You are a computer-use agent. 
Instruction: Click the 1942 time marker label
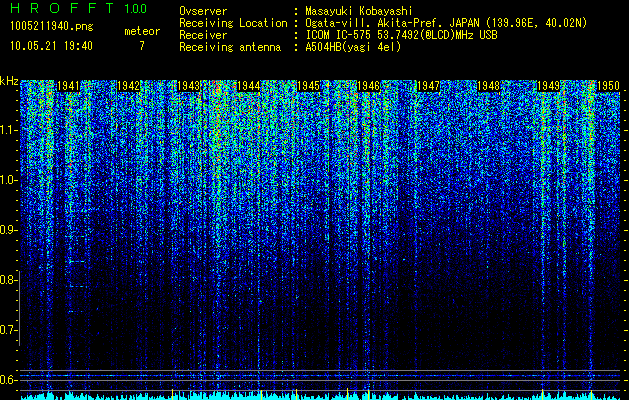(128, 86)
